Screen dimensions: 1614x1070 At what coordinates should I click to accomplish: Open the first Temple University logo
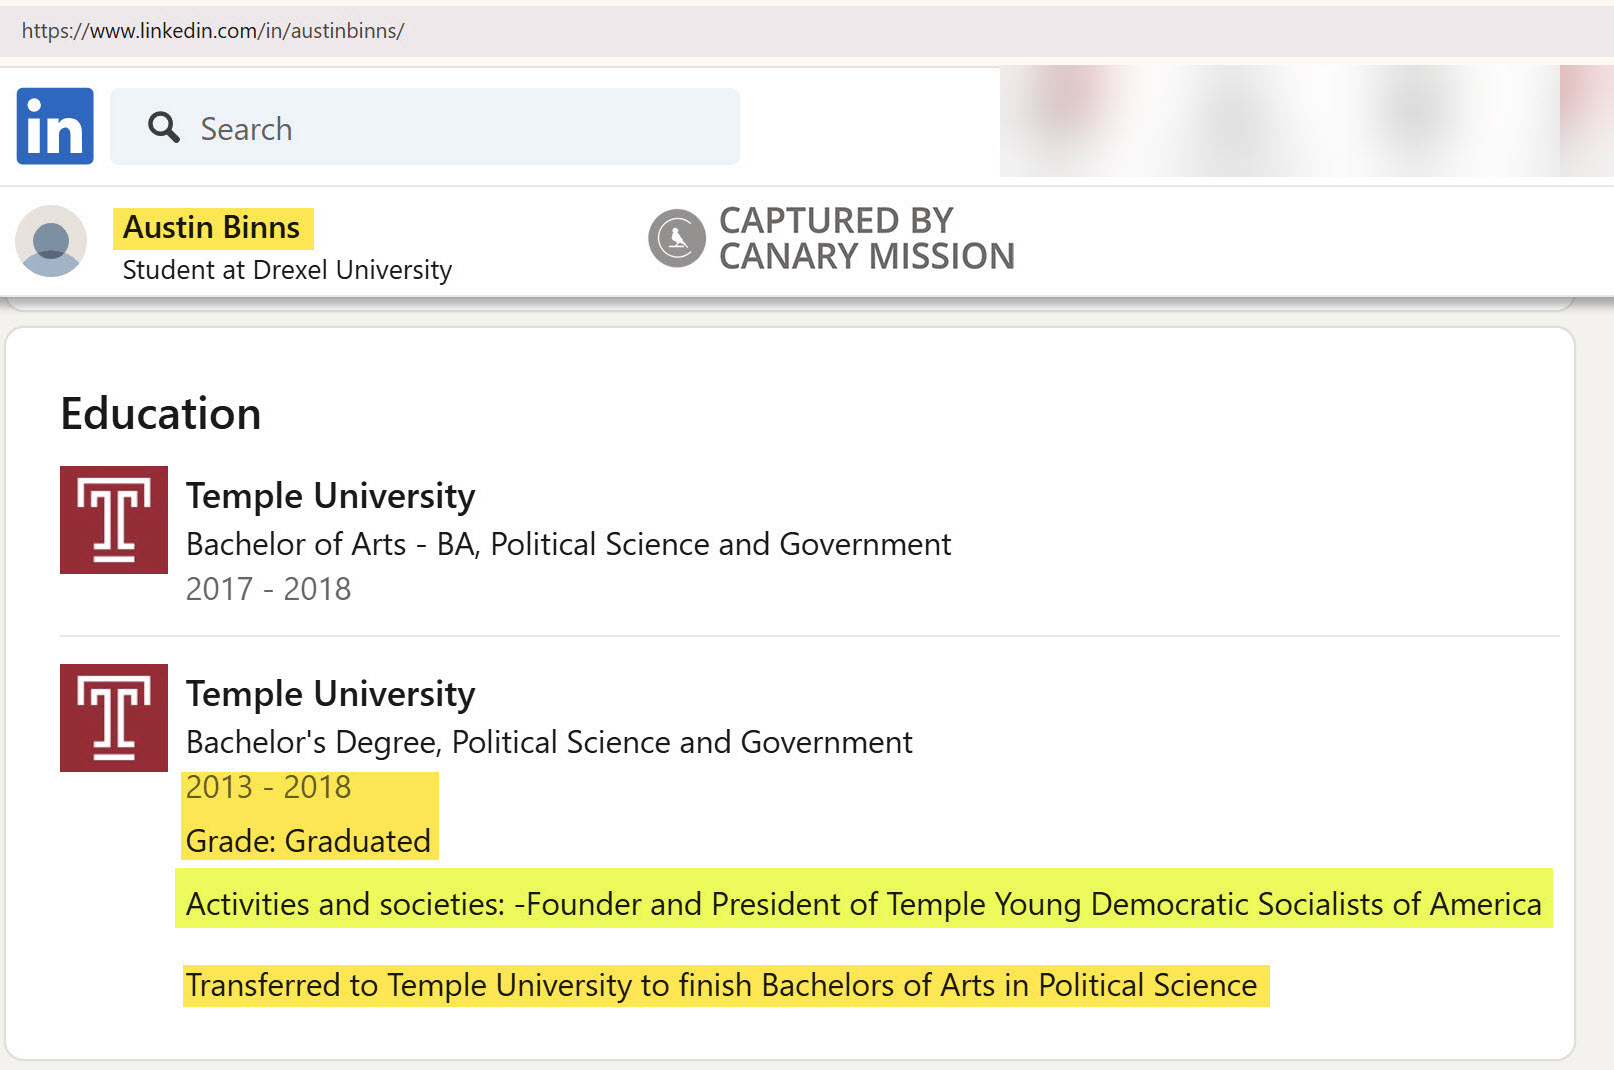click(x=114, y=520)
